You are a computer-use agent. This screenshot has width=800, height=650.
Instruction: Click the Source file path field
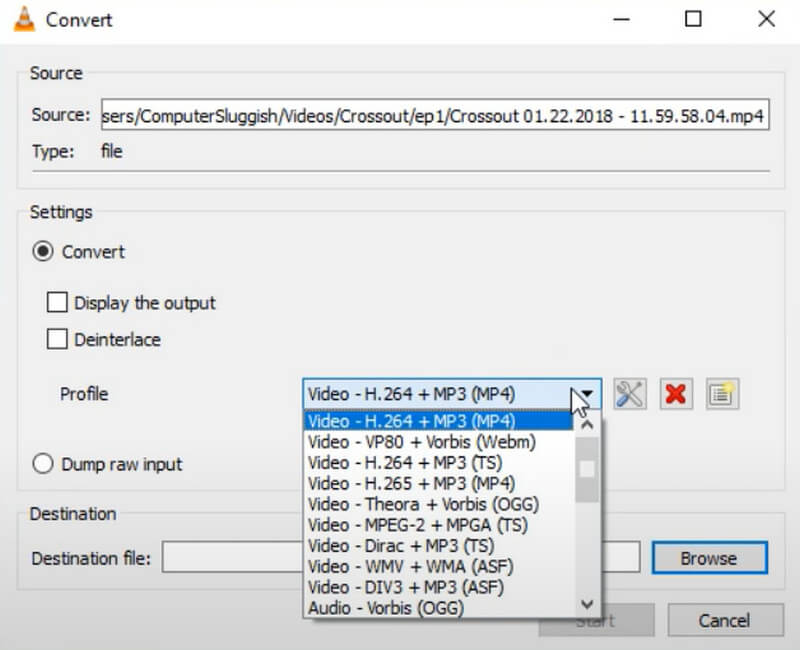coord(434,115)
